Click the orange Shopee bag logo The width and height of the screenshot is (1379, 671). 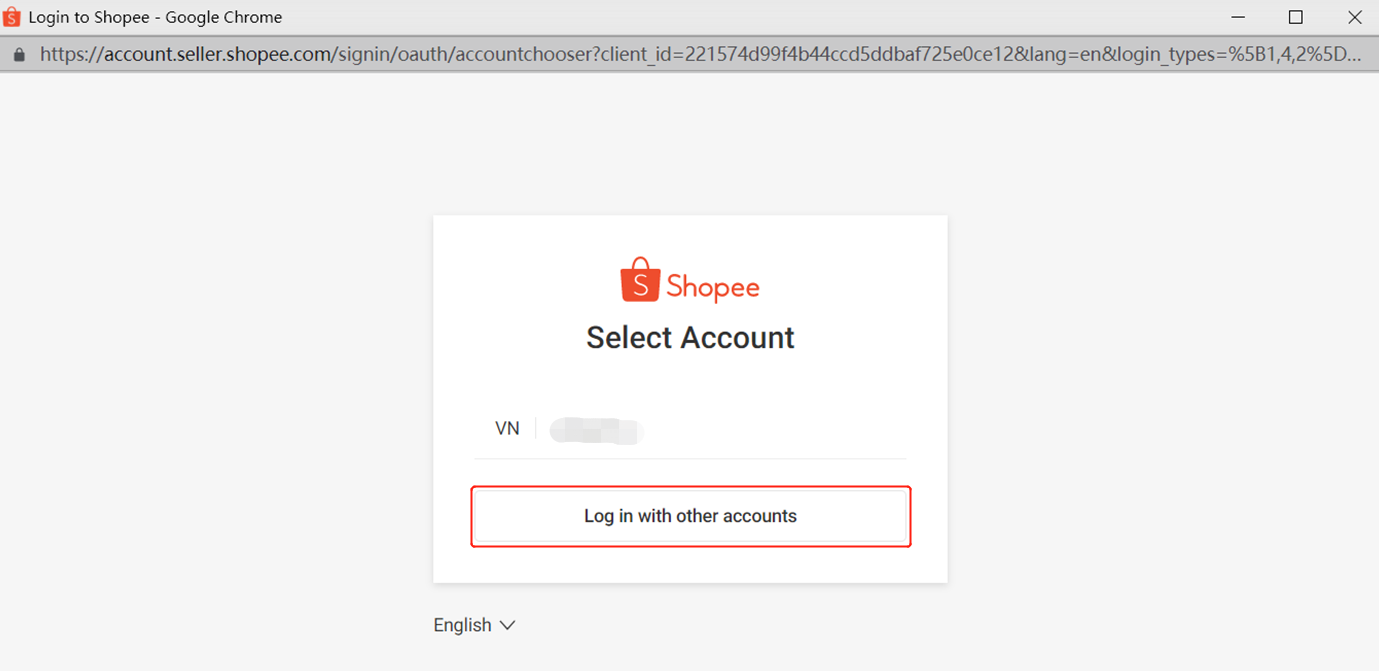click(x=640, y=280)
